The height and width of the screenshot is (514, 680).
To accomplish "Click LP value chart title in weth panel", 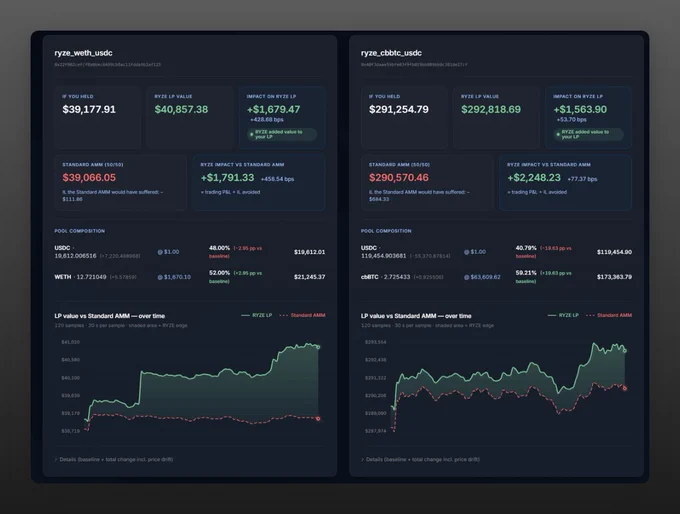I will (110, 316).
